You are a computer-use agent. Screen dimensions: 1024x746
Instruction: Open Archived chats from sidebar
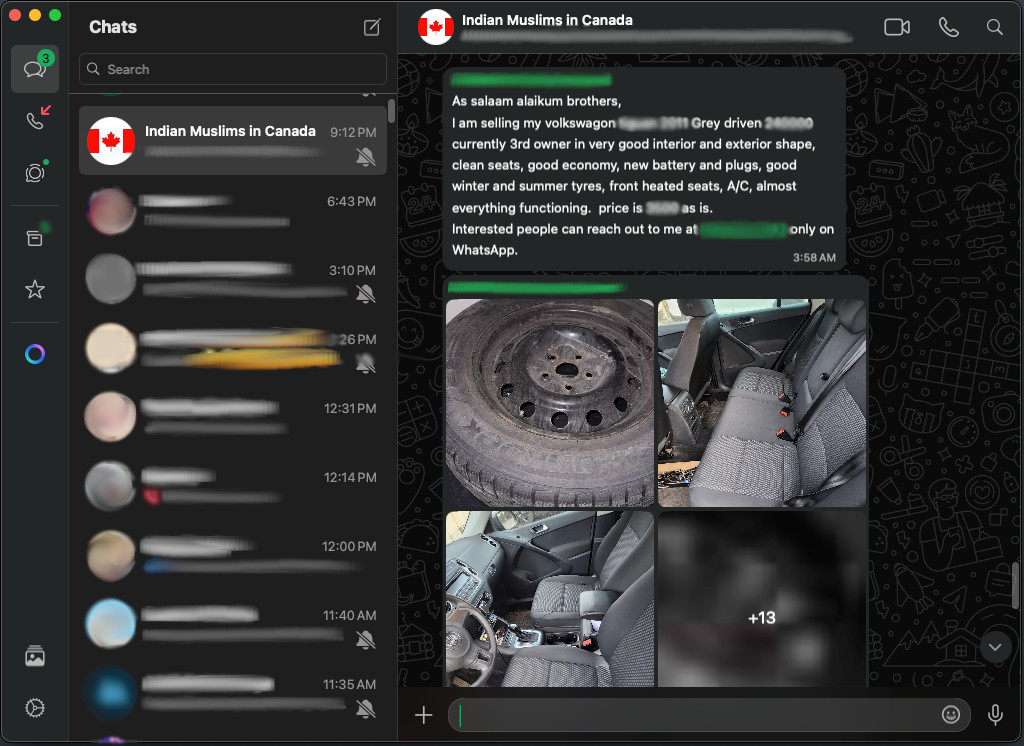pos(35,238)
